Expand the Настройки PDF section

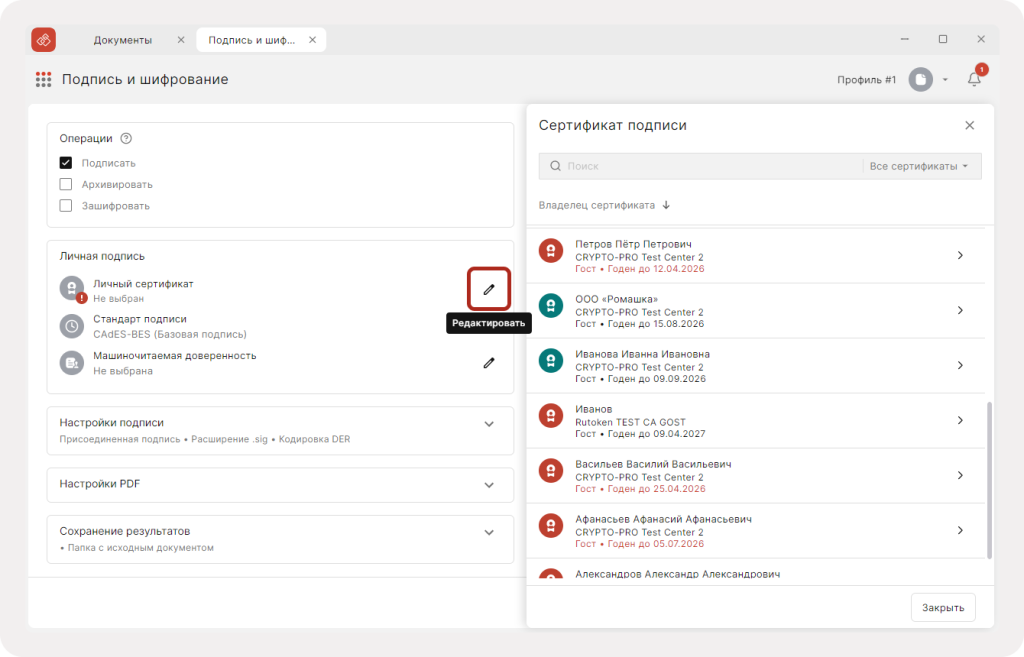(x=280, y=485)
